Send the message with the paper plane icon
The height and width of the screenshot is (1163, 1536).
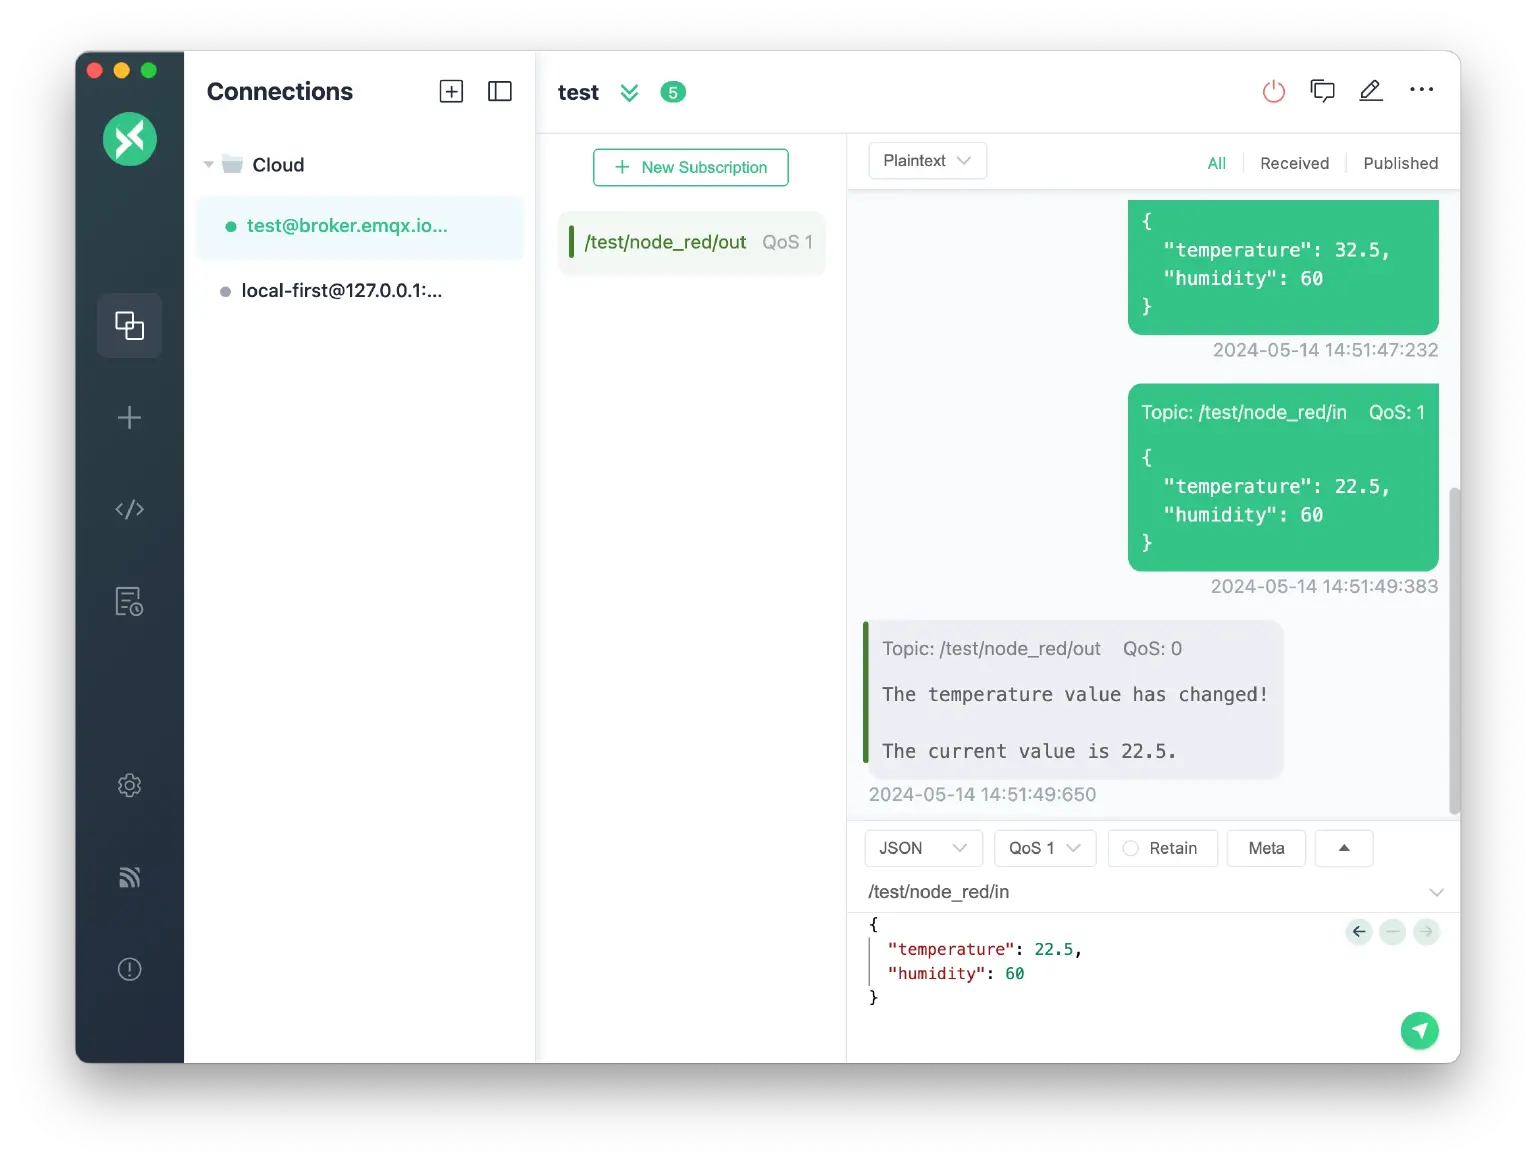click(1419, 1030)
